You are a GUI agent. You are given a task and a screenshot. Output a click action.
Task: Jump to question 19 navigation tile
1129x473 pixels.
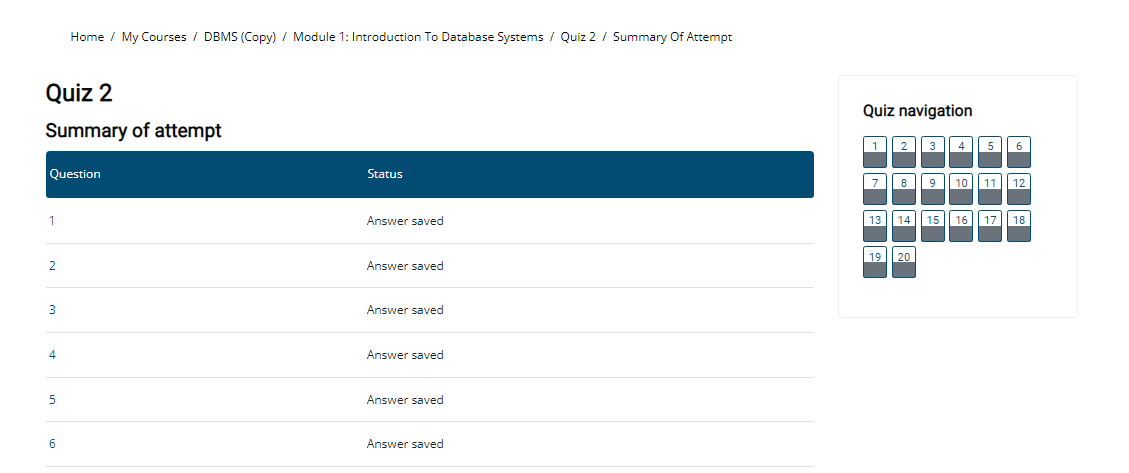[875, 262]
